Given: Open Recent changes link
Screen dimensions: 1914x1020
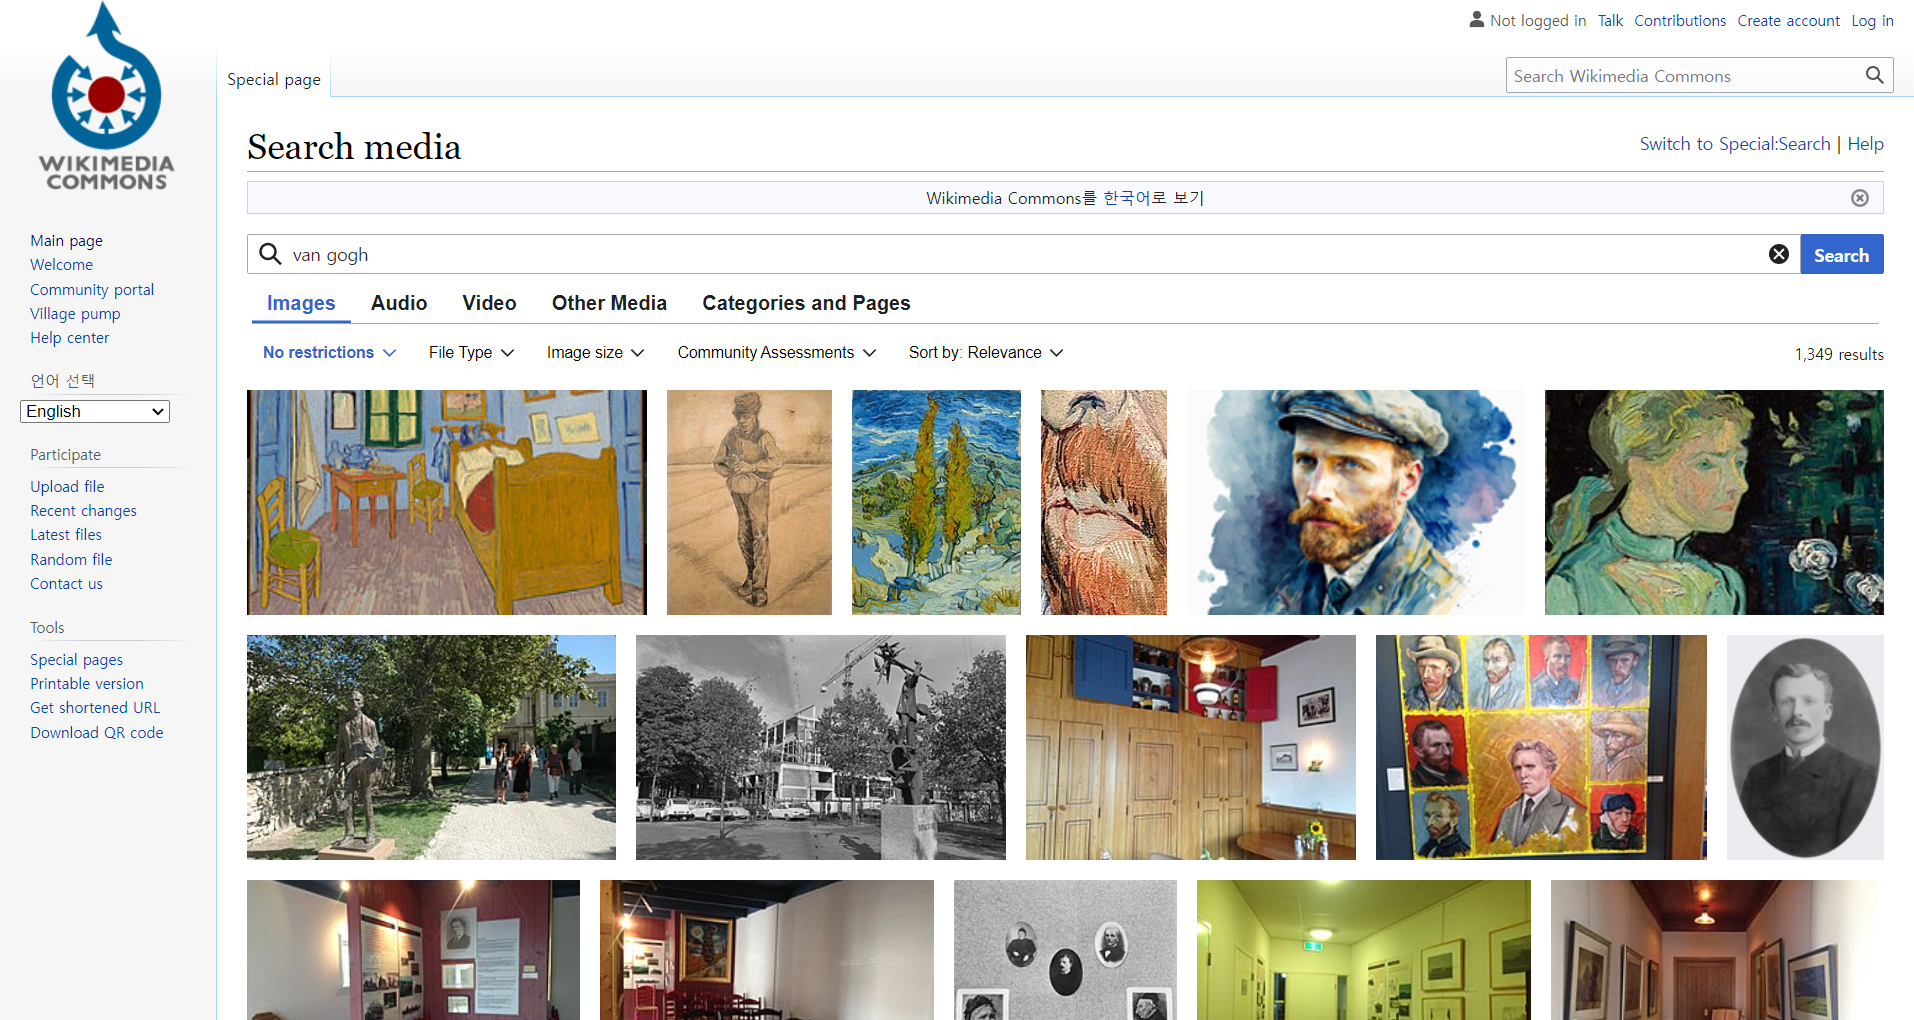Looking at the screenshot, I should (x=83, y=510).
